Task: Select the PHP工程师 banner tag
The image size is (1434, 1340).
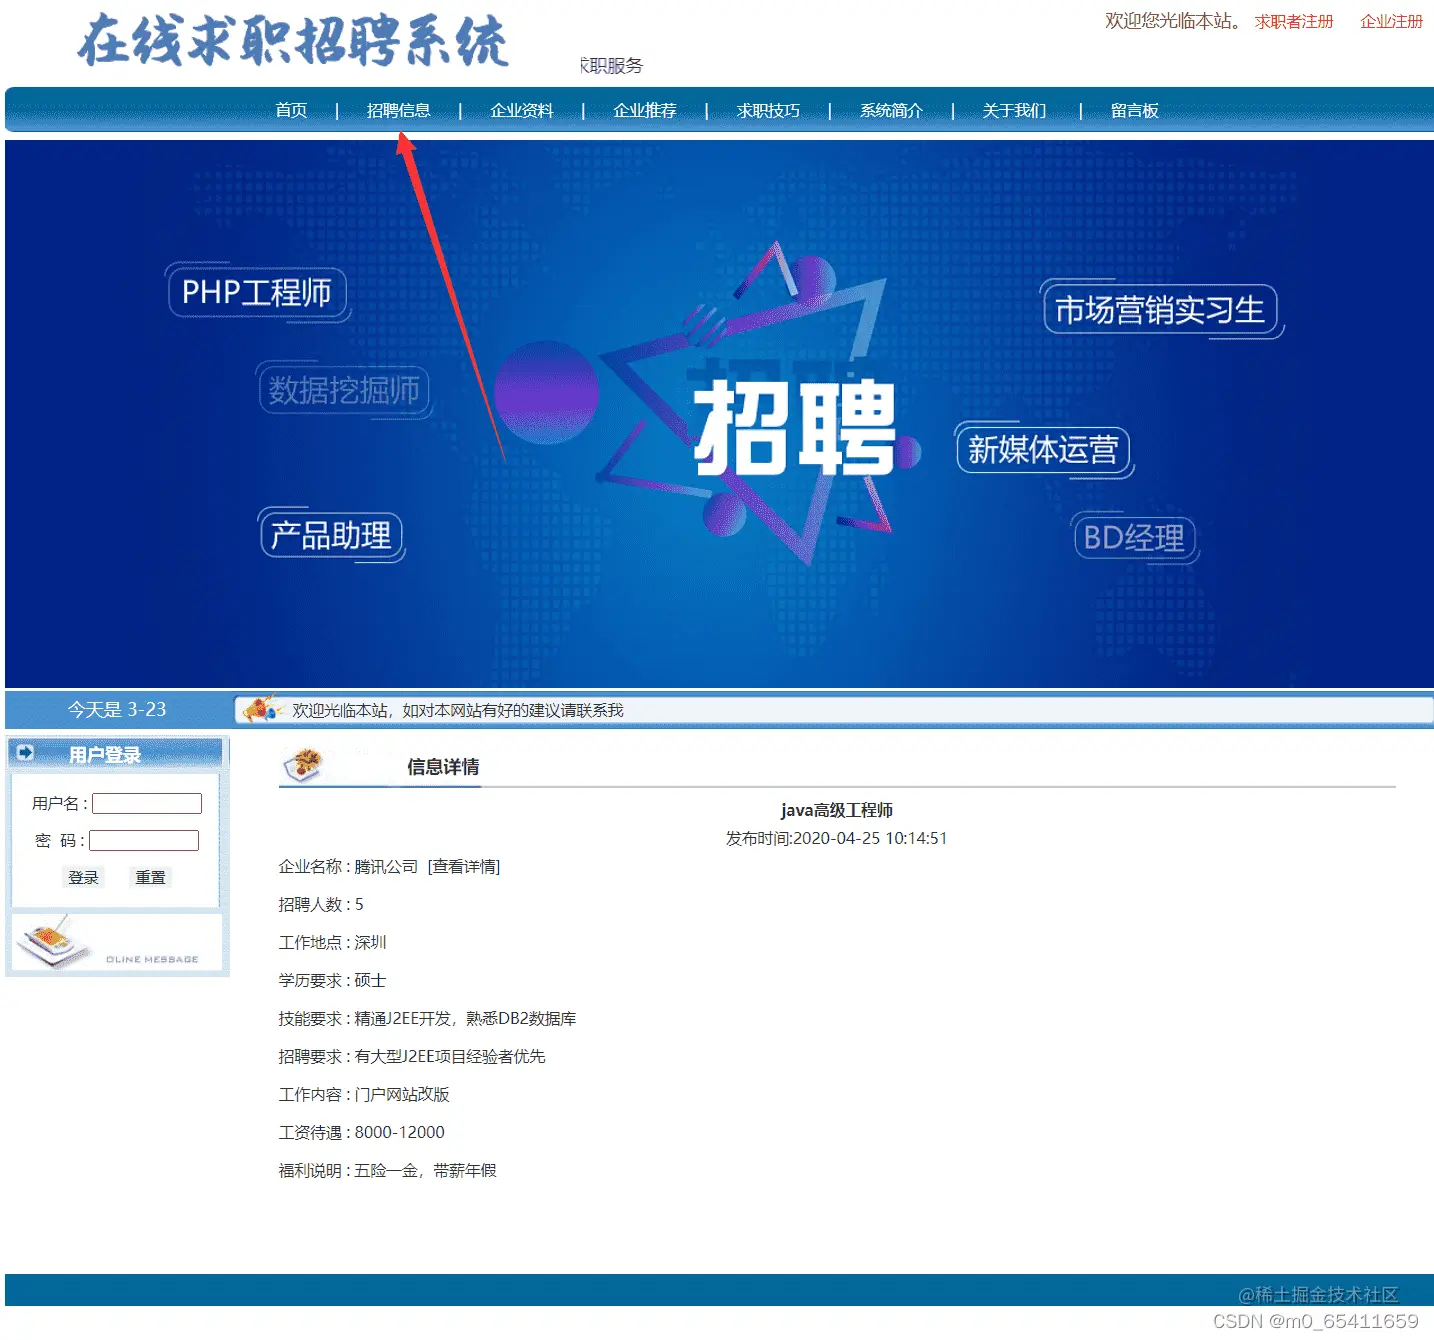Action: coord(258,292)
